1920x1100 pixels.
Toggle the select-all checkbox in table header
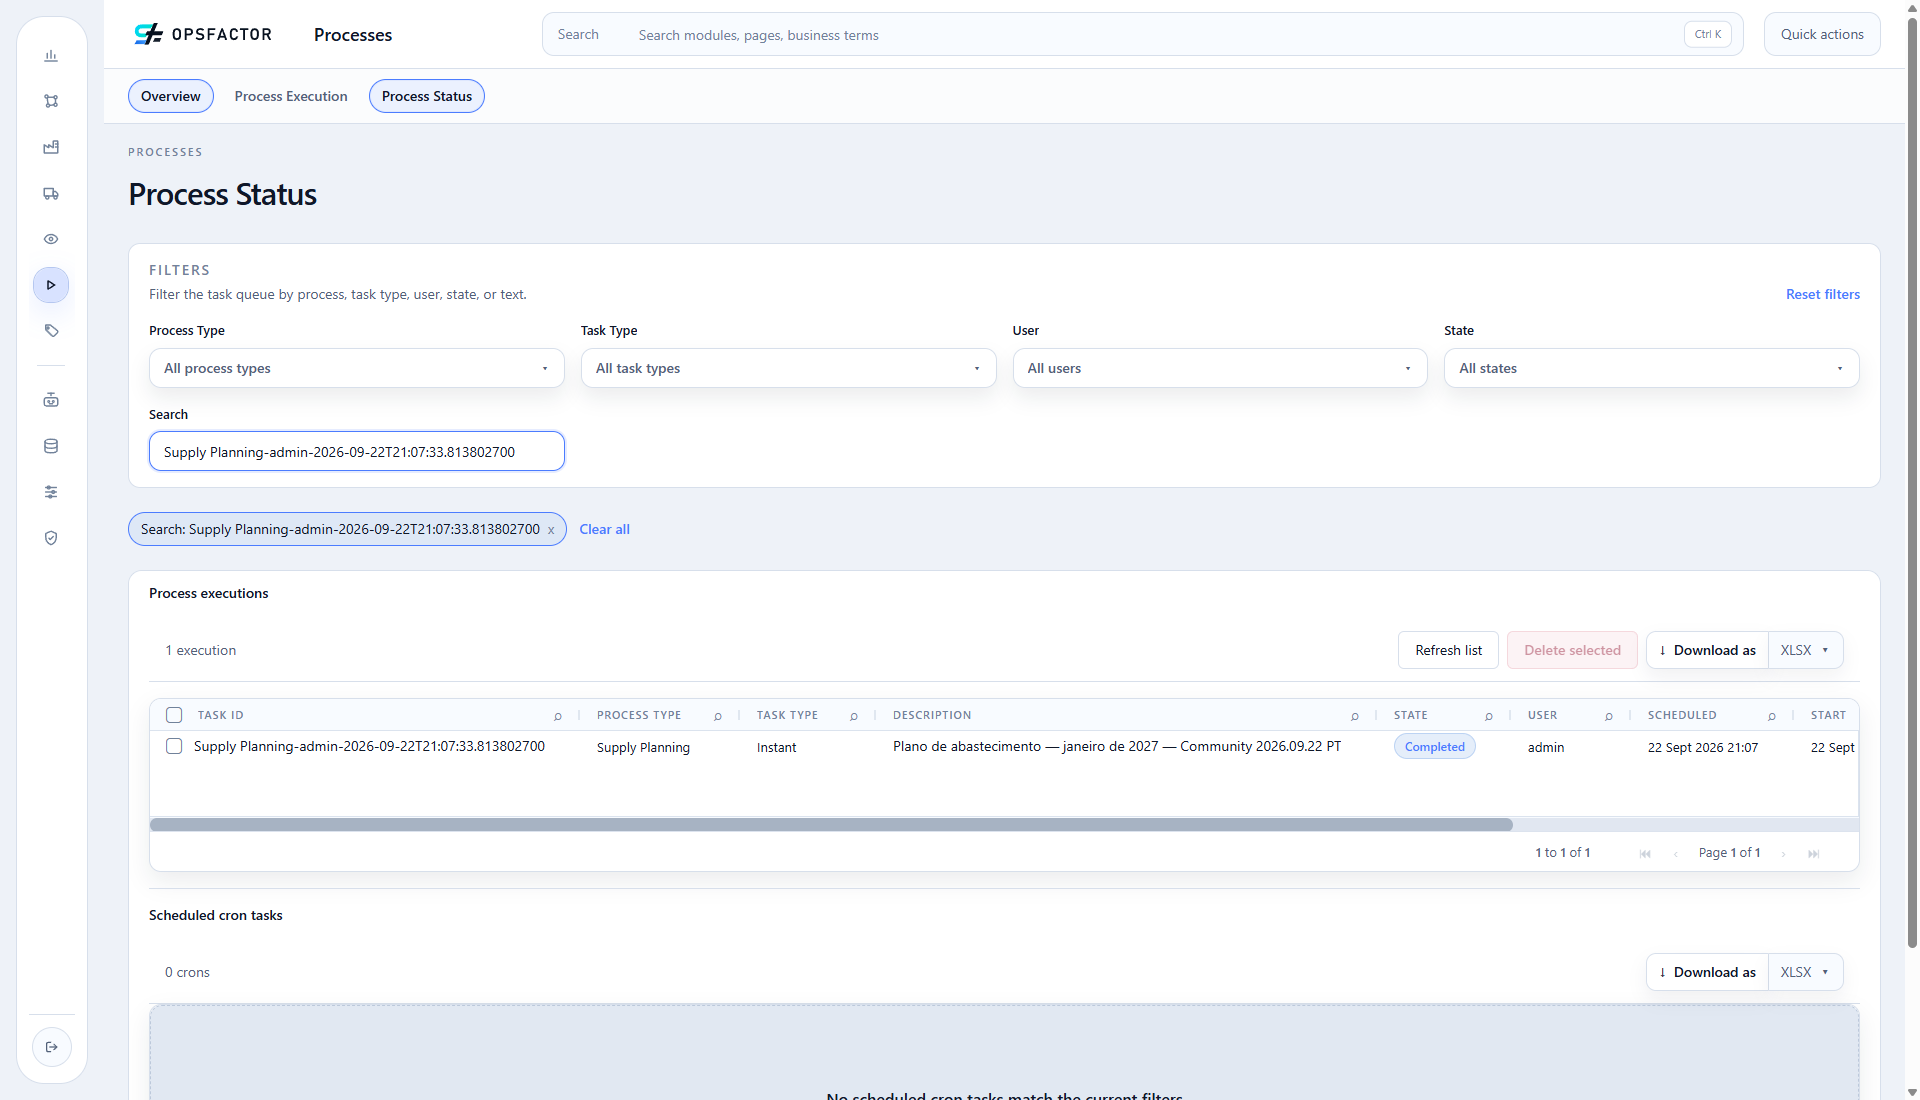point(174,715)
